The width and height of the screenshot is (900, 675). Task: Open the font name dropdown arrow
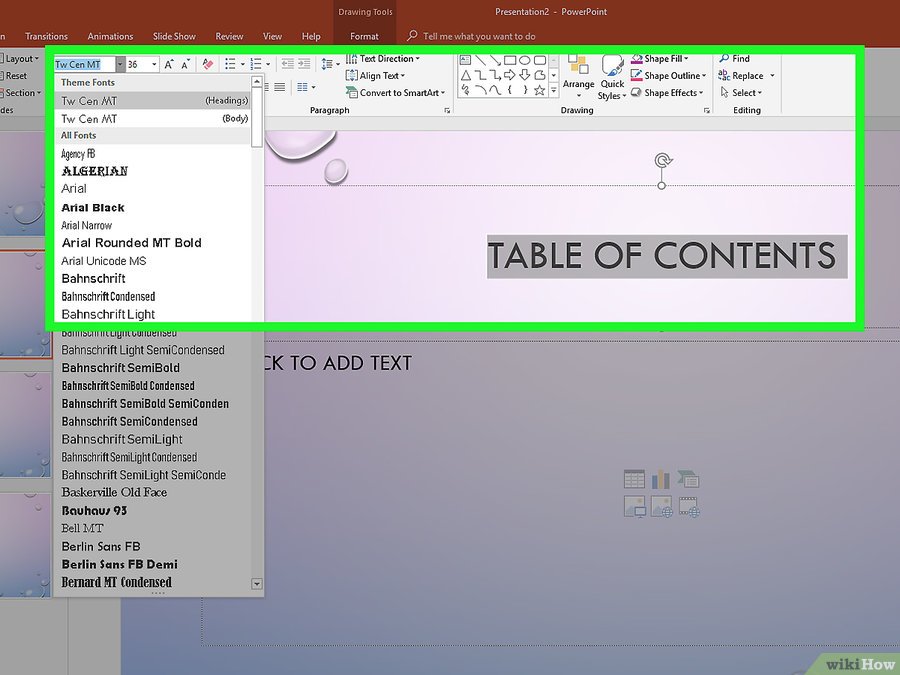pyautogui.click(x=120, y=64)
